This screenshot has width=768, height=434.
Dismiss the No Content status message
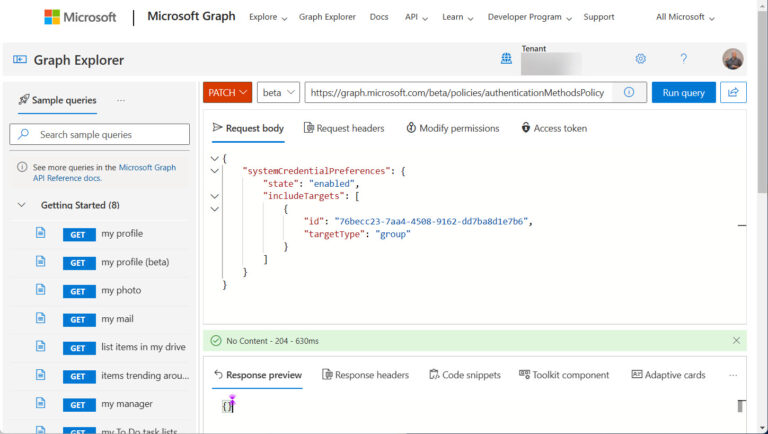tap(736, 341)
